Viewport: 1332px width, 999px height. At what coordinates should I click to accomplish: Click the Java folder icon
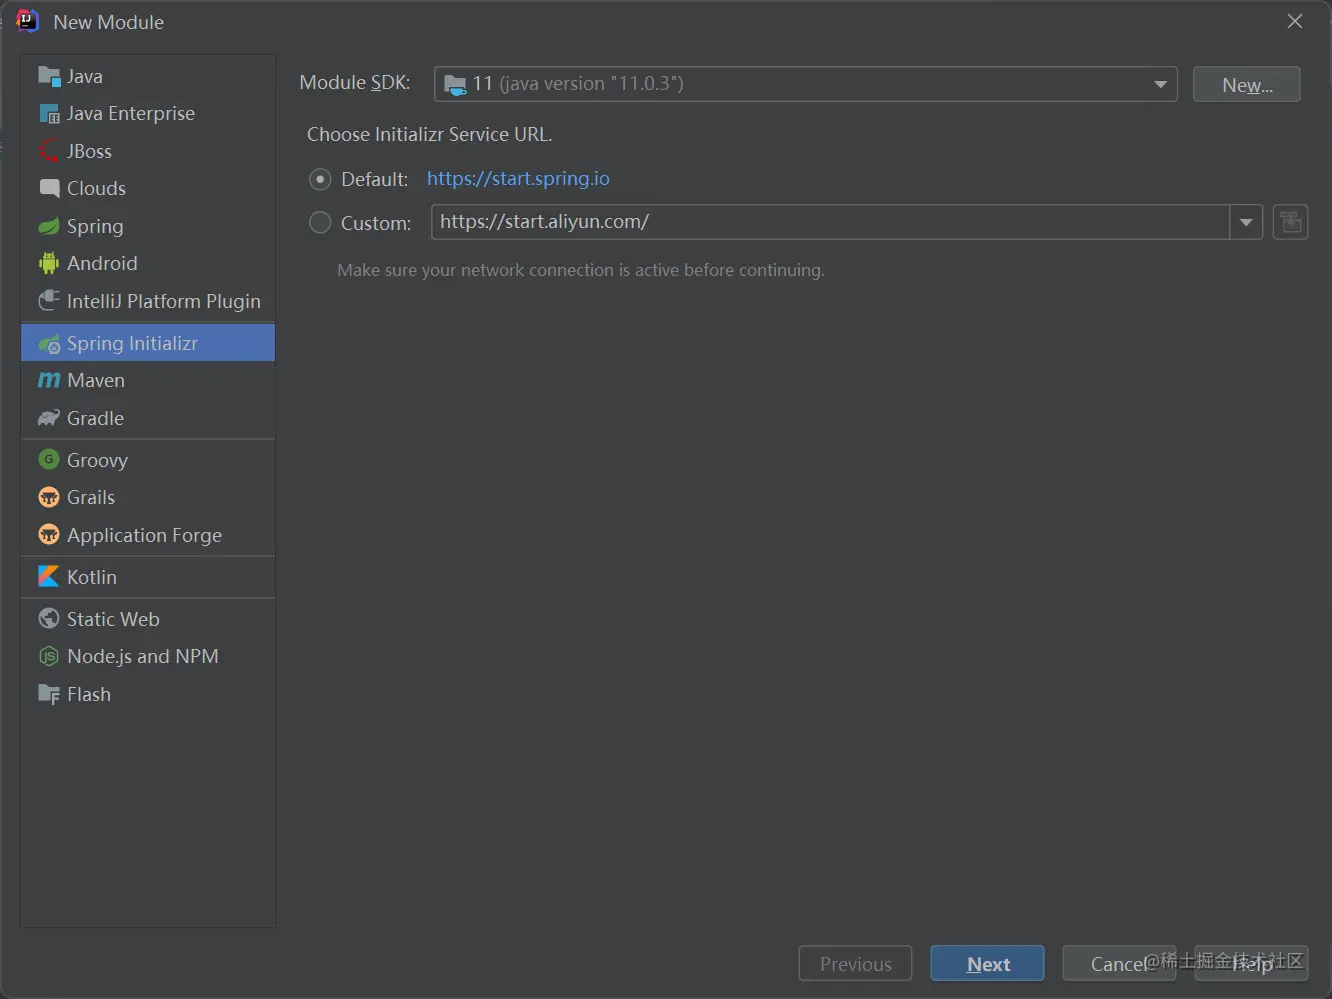point(49,76)
